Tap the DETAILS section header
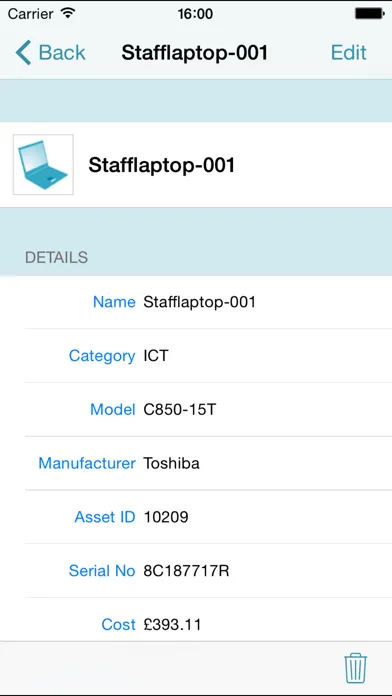The height and width of the screenshot is (696, 392). pyautogui.click(x=56, y=257)
